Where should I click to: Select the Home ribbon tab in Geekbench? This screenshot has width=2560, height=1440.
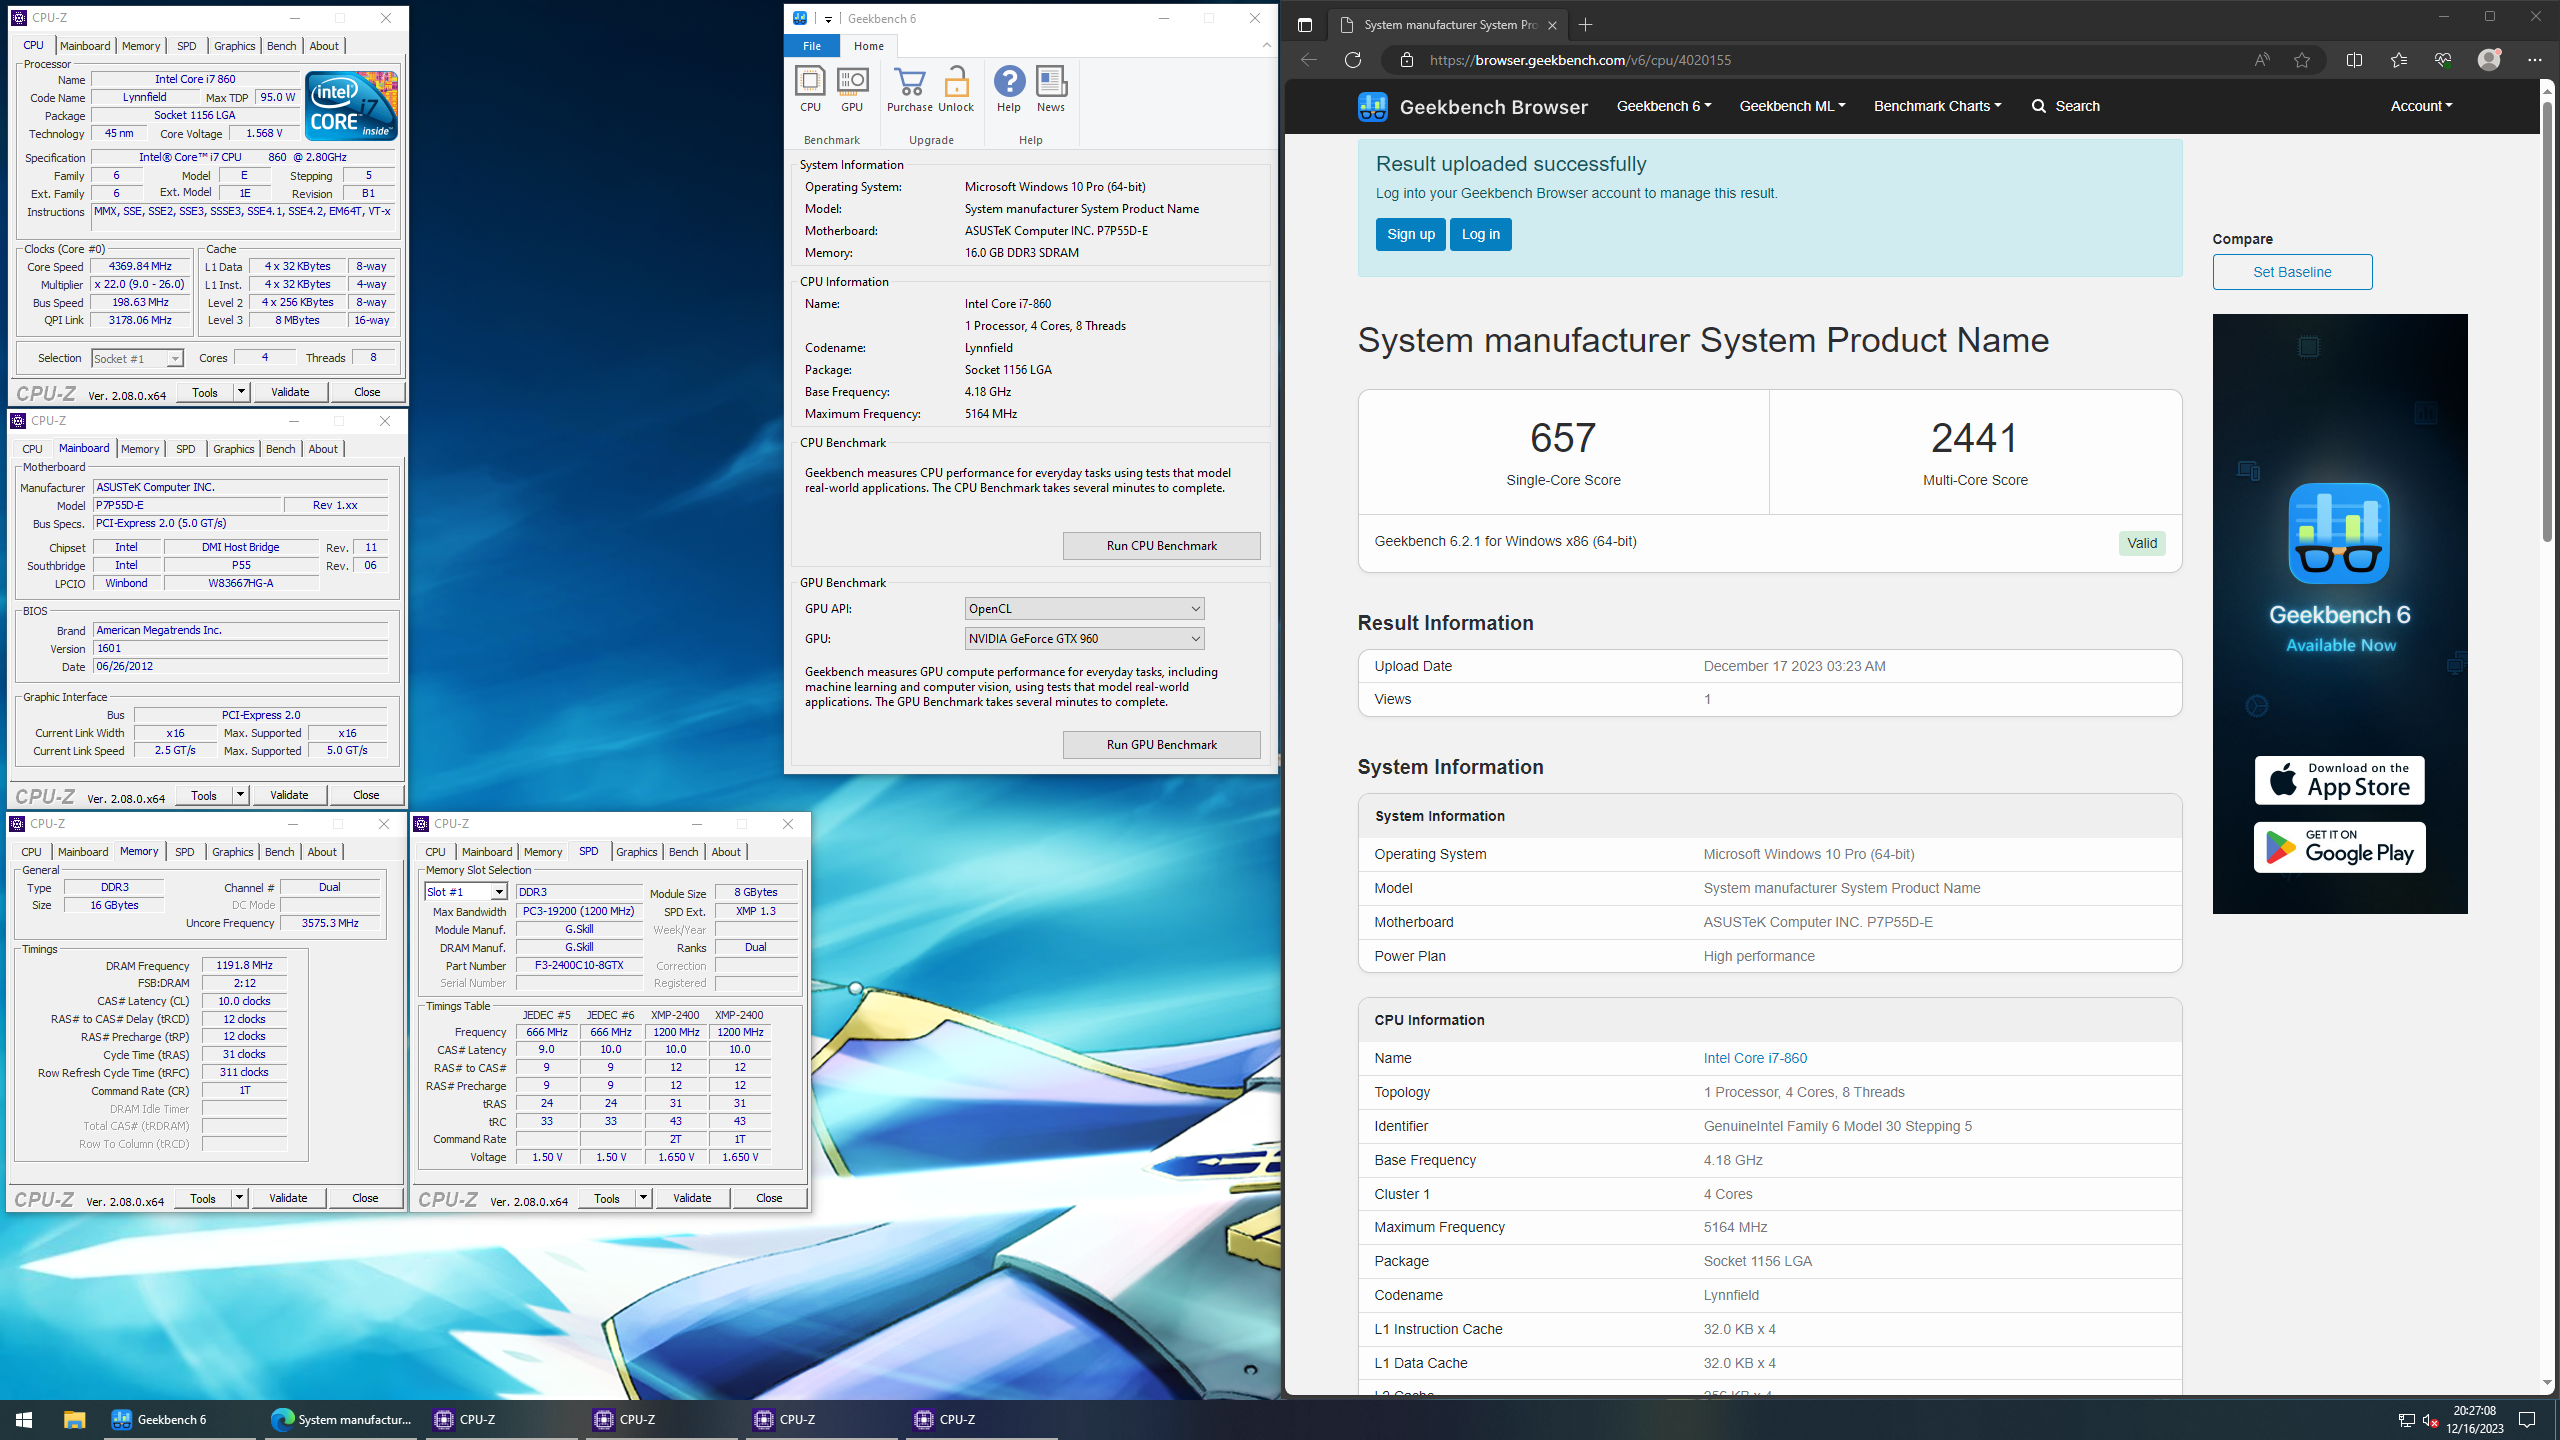point(868,46)
